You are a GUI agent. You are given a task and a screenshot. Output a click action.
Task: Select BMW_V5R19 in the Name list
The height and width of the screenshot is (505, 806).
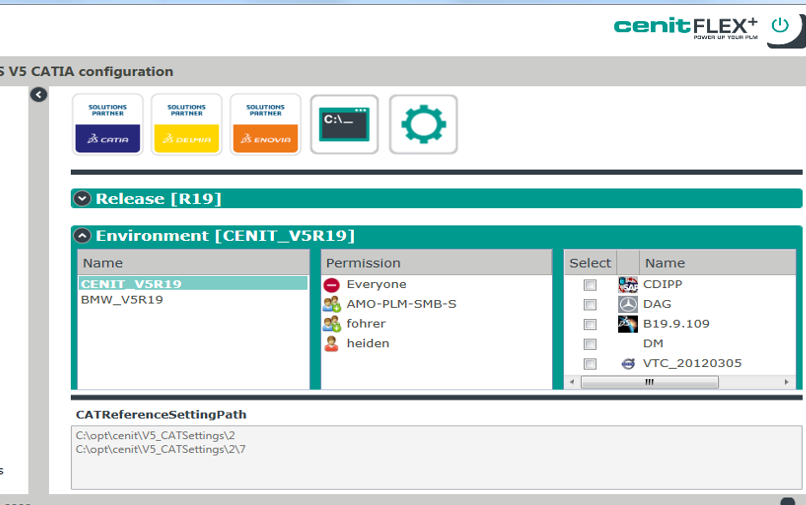[122, 300]
